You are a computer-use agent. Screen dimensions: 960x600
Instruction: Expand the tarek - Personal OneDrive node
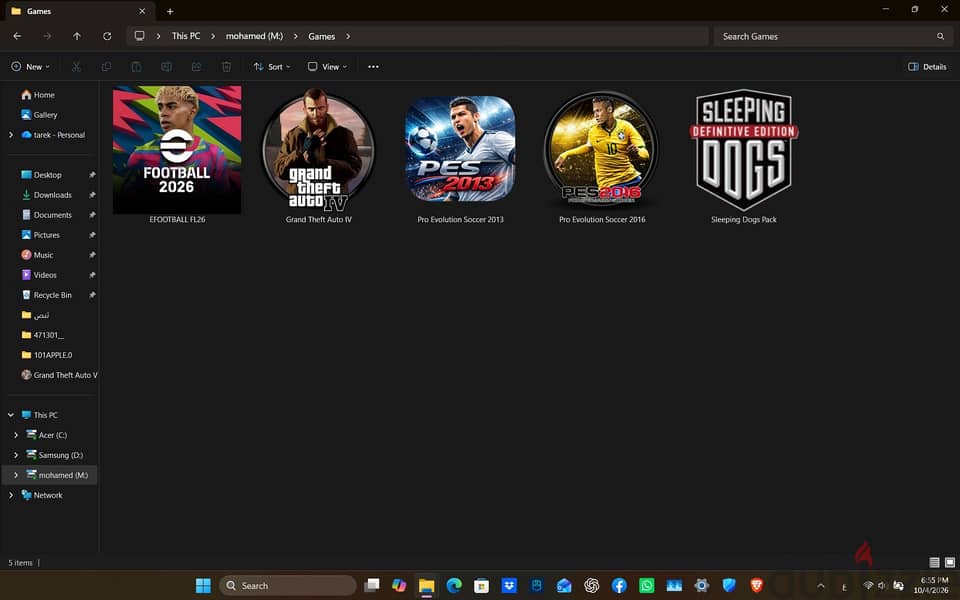11,135
